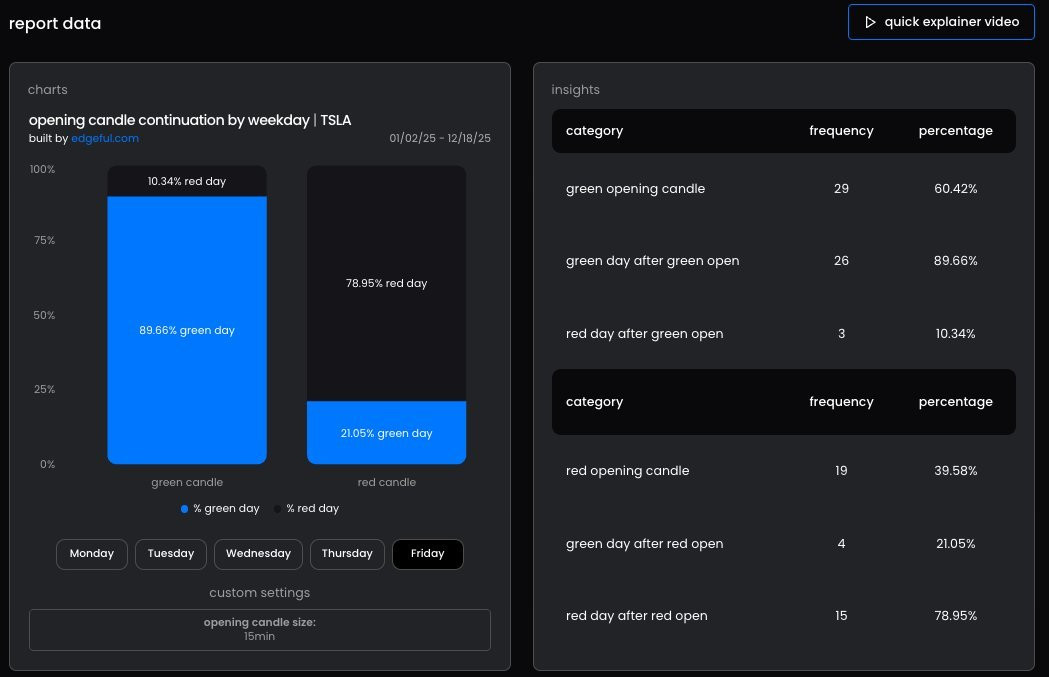
Task: Click the 78.95% red day bar segment
Action: pyautogui.click(x=386, y=283)
